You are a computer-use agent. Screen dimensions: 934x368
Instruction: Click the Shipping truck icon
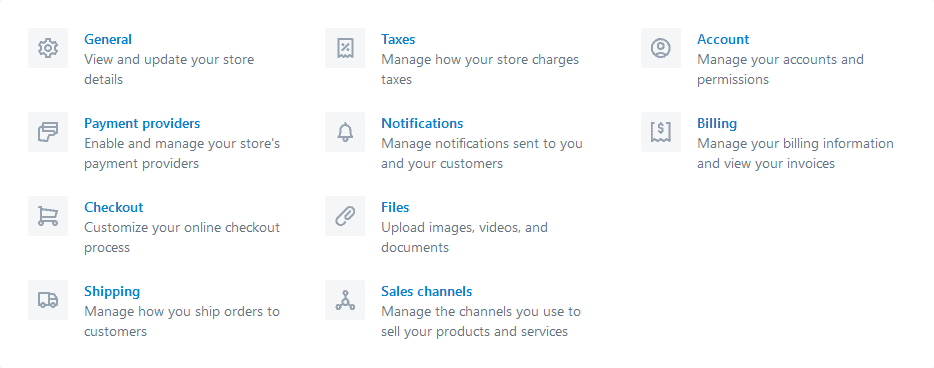coord(48,300)
